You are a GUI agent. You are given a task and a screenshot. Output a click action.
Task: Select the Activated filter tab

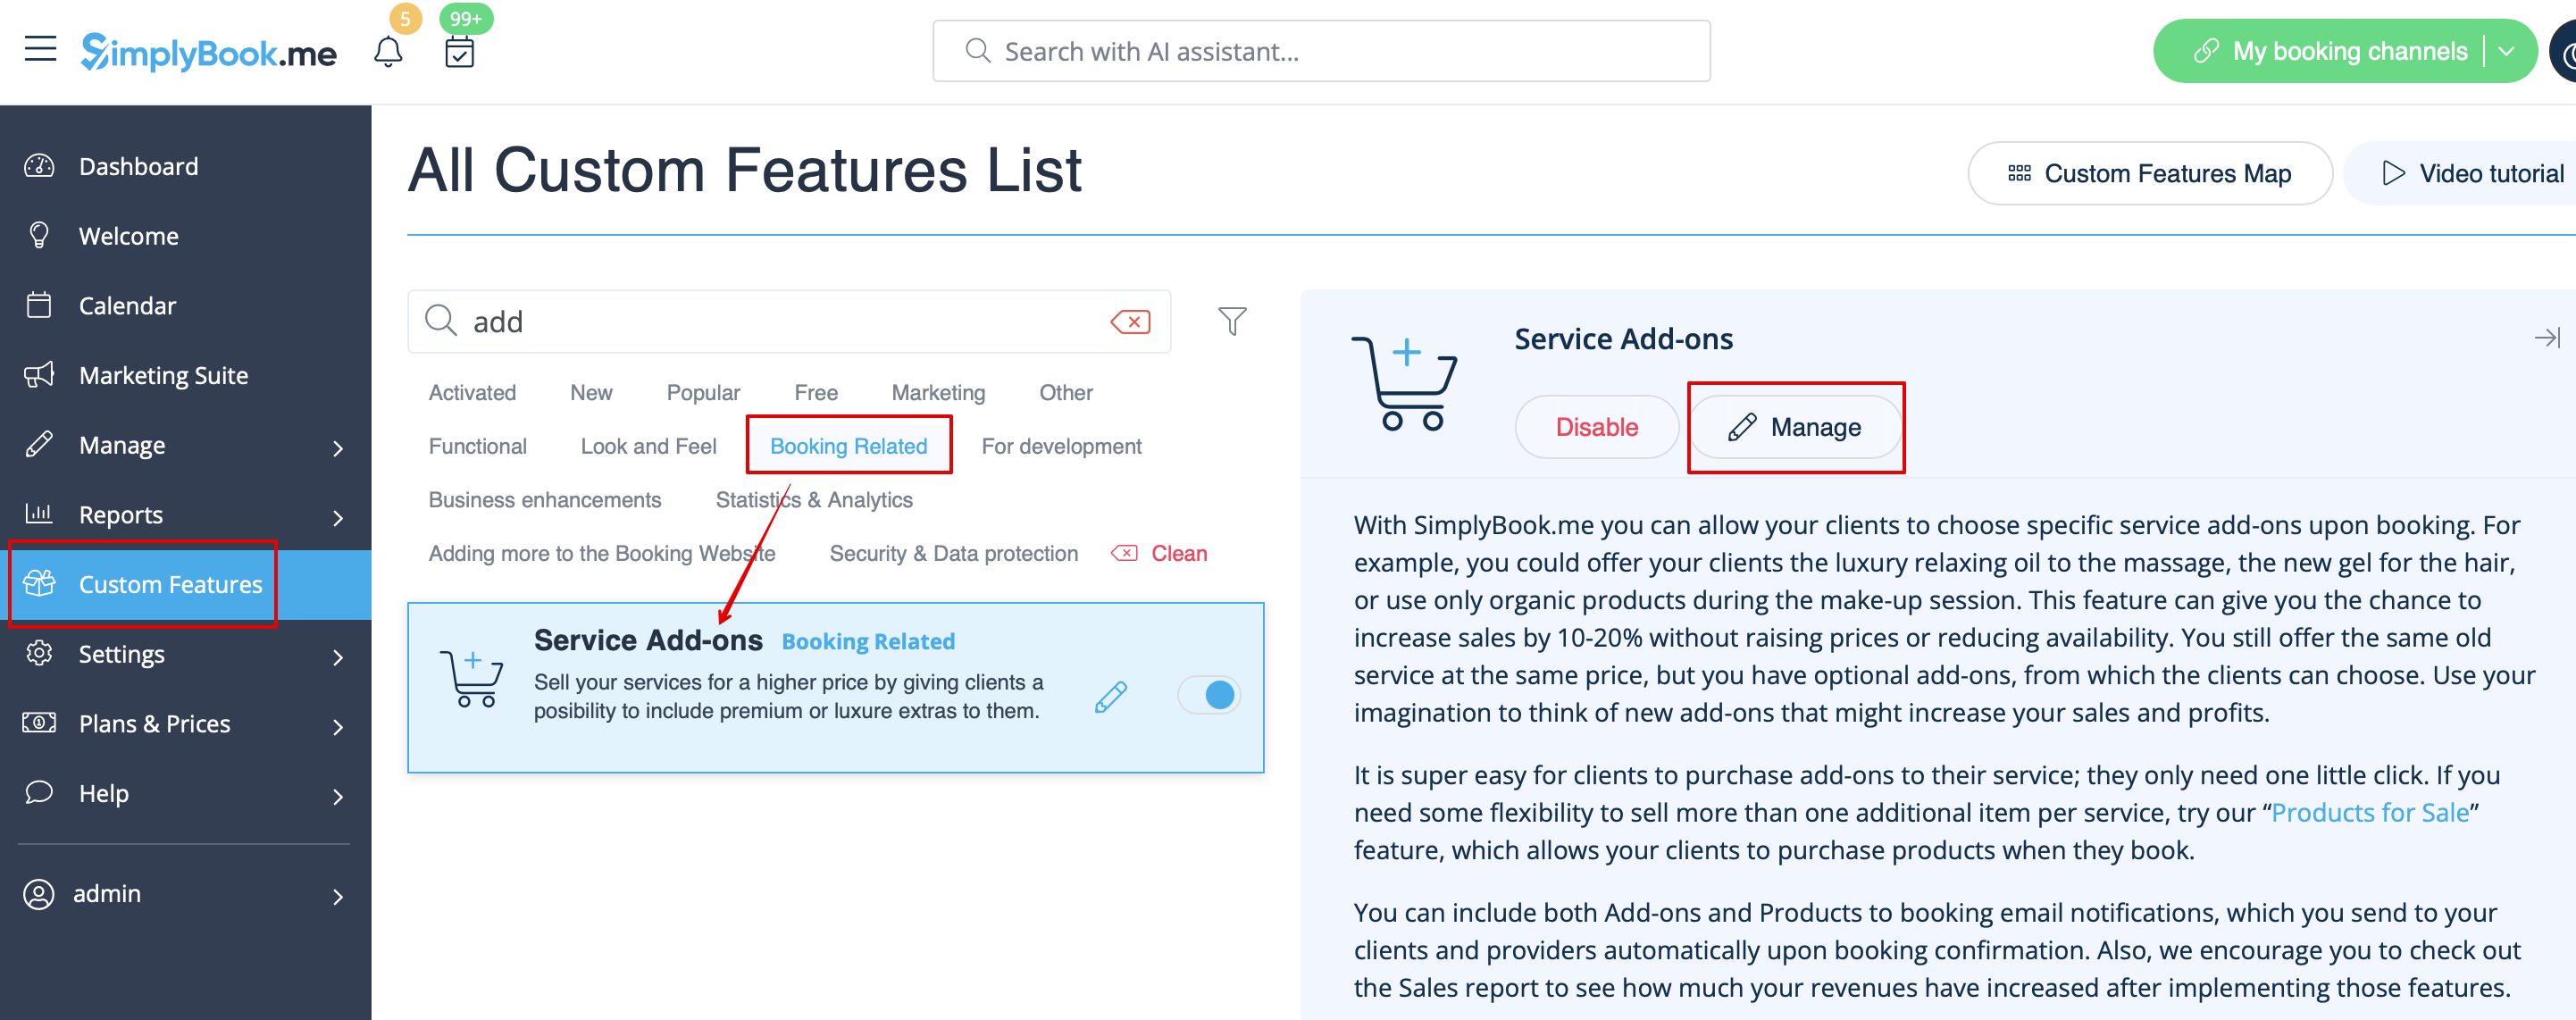(472, 393)
